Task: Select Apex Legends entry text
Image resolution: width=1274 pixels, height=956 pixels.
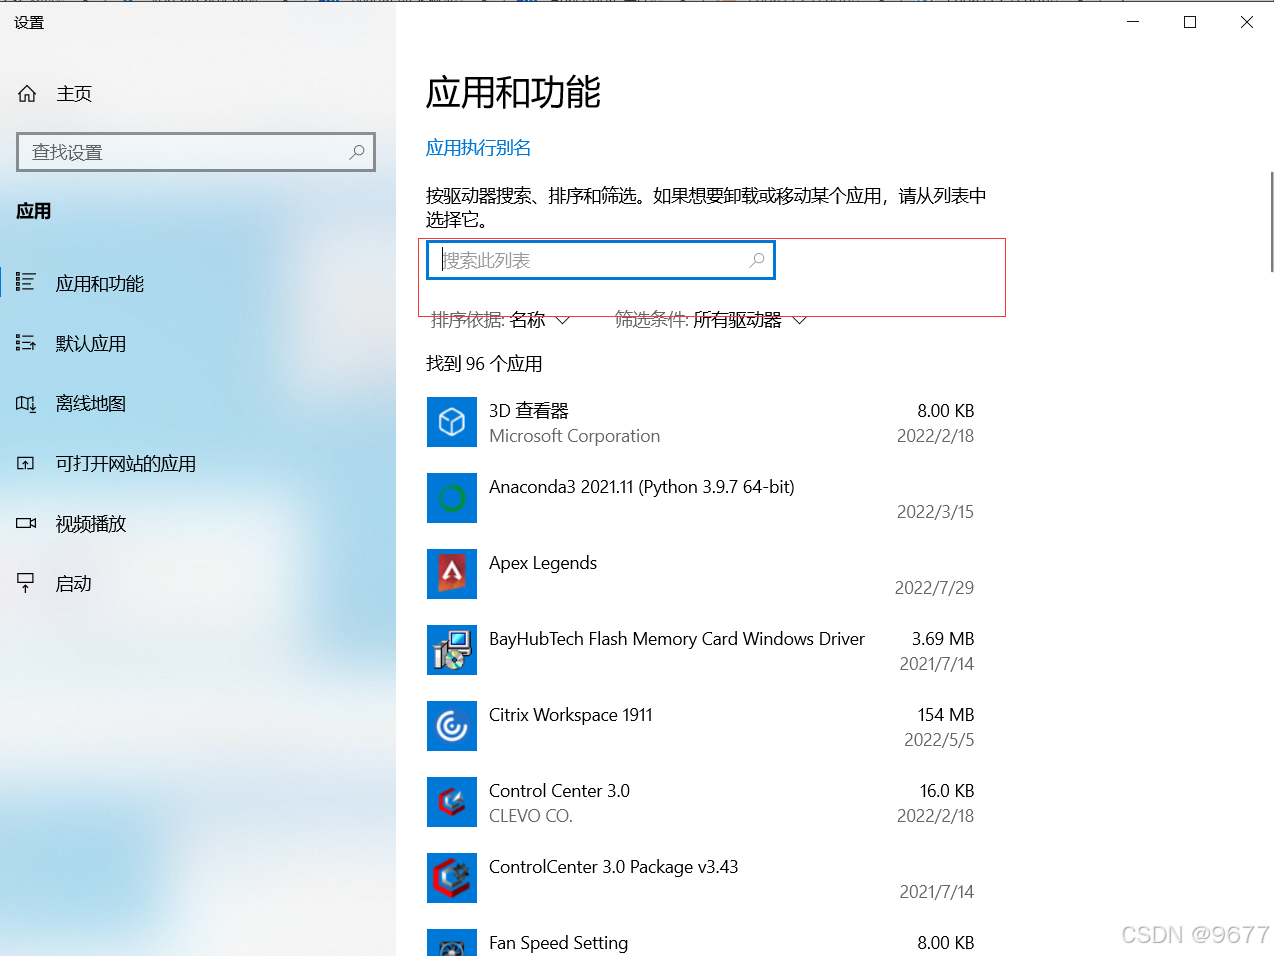Action: pos(543,562)
